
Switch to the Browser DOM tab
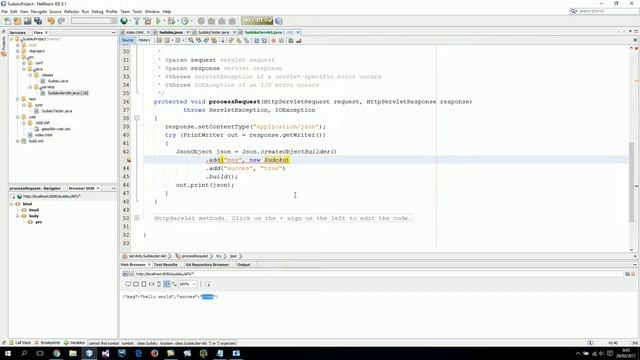tap(81, 188)
